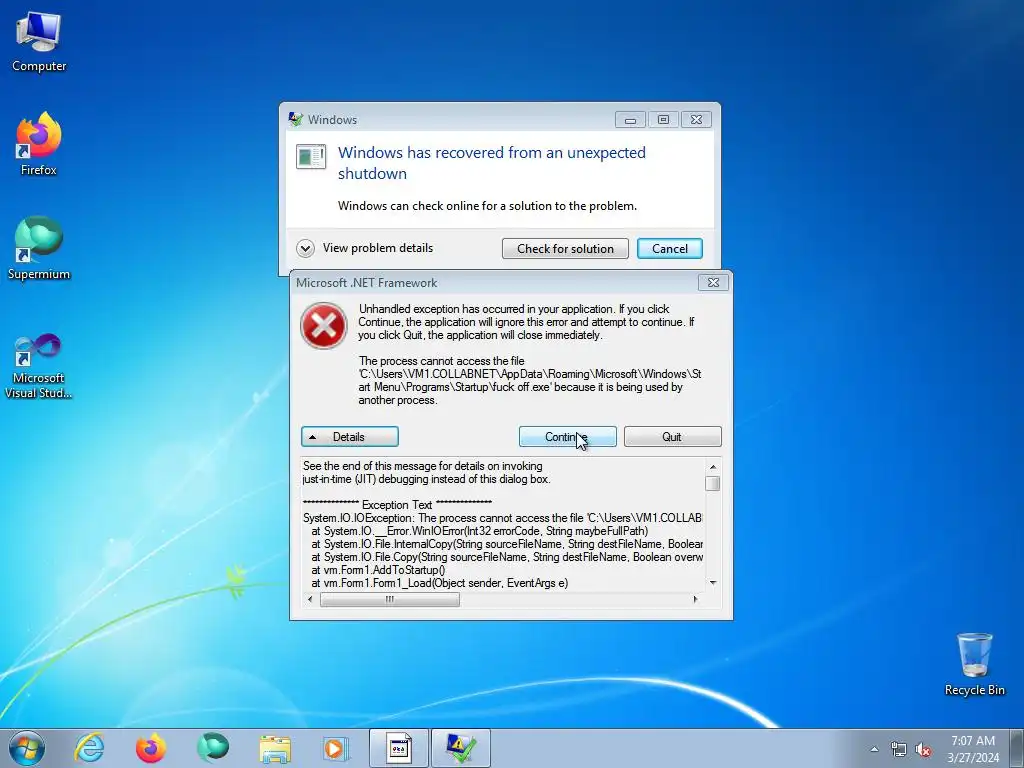Click the problem report icon beside heading
Image resolution: width=1024 pixels, height=768 pixels.
tap(311, 157)
